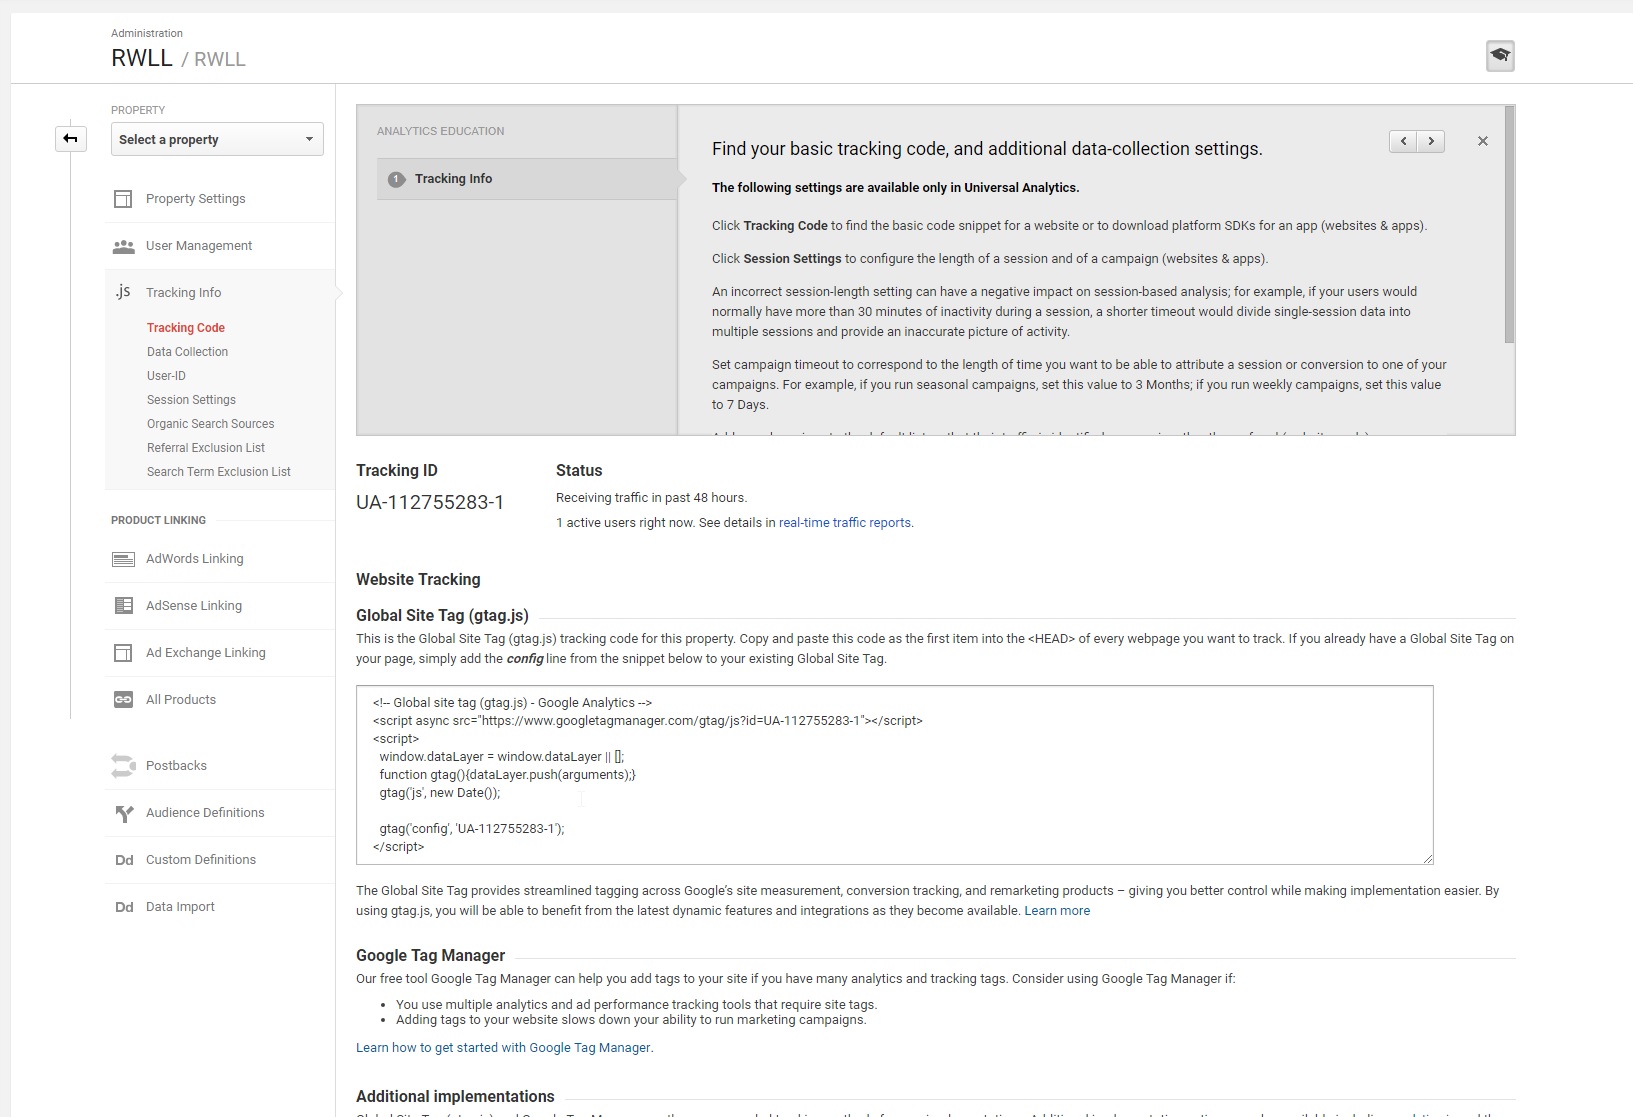
Task: Click the Dd icon for Custom Definitions
Action: 124,860
